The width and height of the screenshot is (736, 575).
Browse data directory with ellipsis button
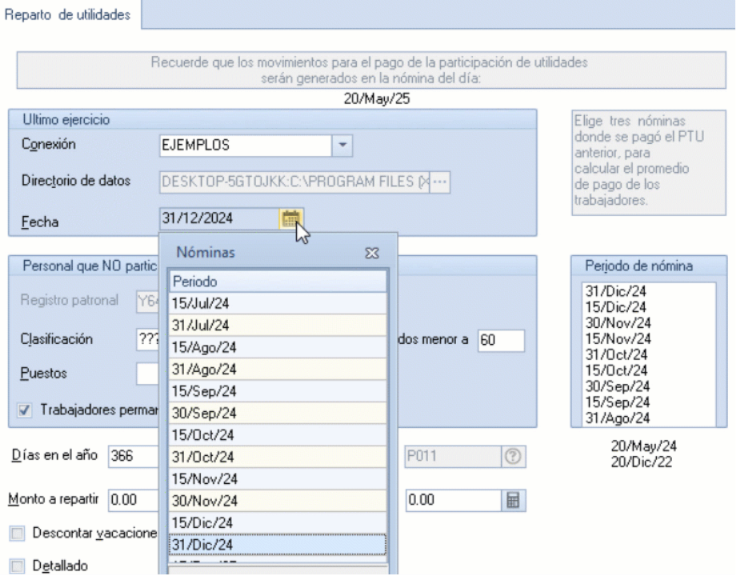point(440,182)
